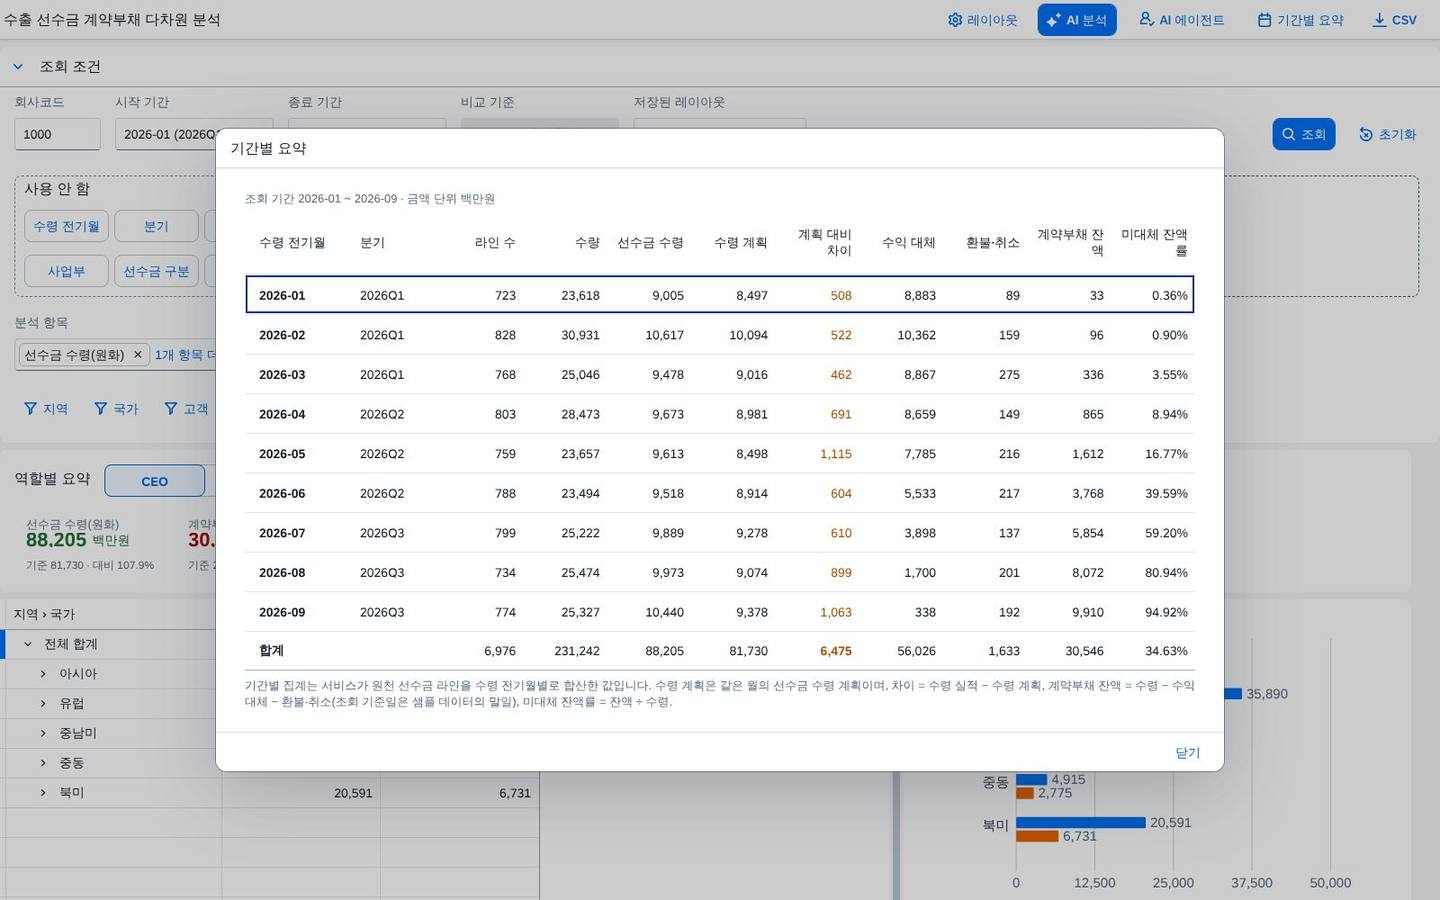Image resolution: width=1440 pixels, height=900 pixels.
Task: Open the 고객 filter
Action: pyautogui.click(x=186, y=409)
